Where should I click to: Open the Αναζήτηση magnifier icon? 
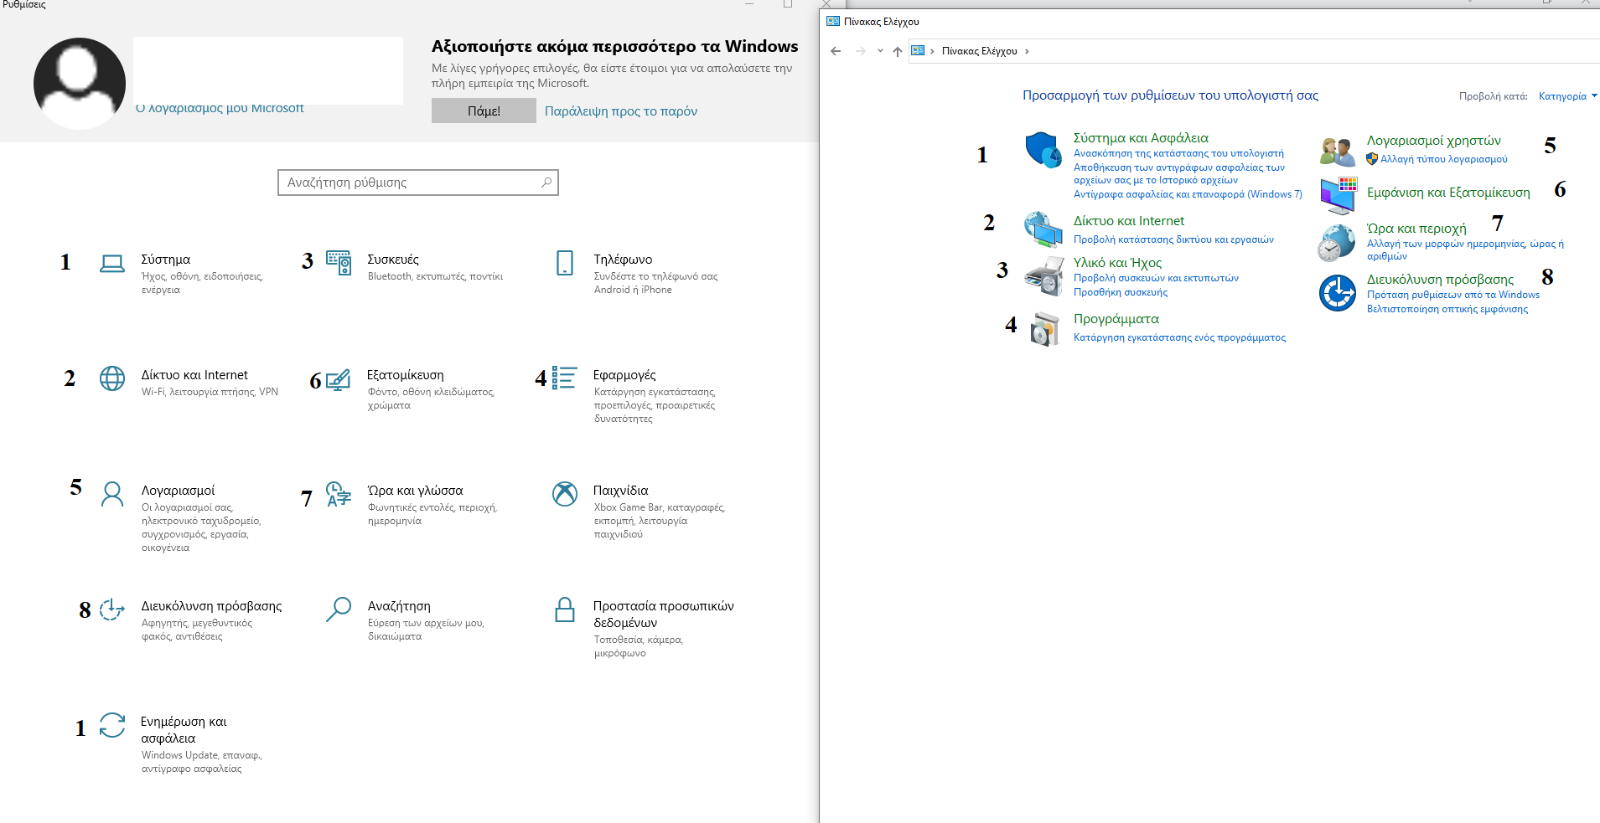coord(339,609)
